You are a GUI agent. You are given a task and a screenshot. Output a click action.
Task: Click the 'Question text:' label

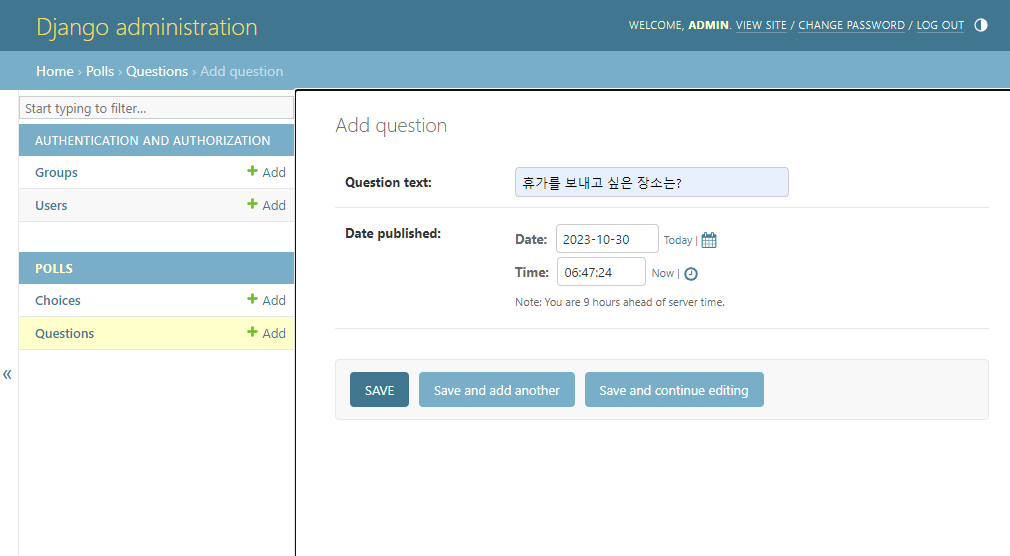tap(388, 182)
